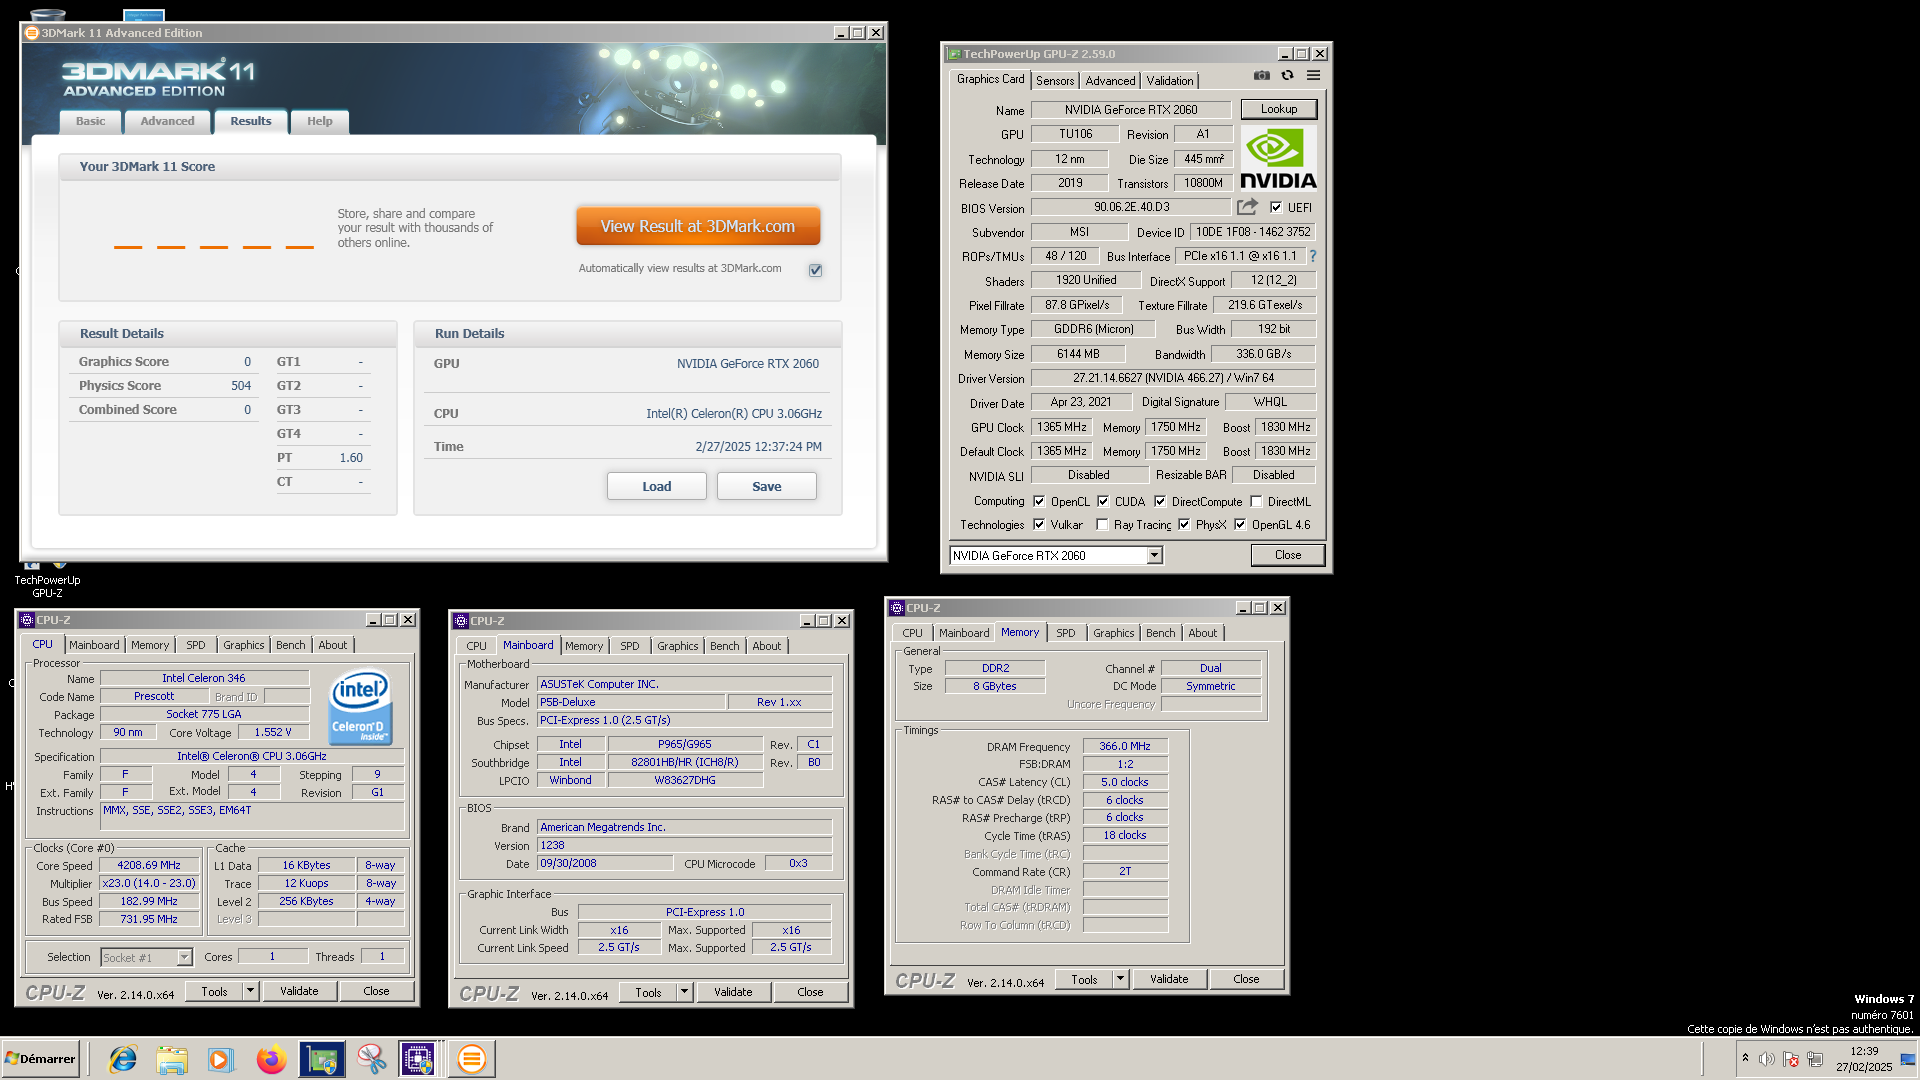Open the Snipping Tool taskbar icon
The width and height of the screenshot is (1920, 1080).
pos(371,1059)
